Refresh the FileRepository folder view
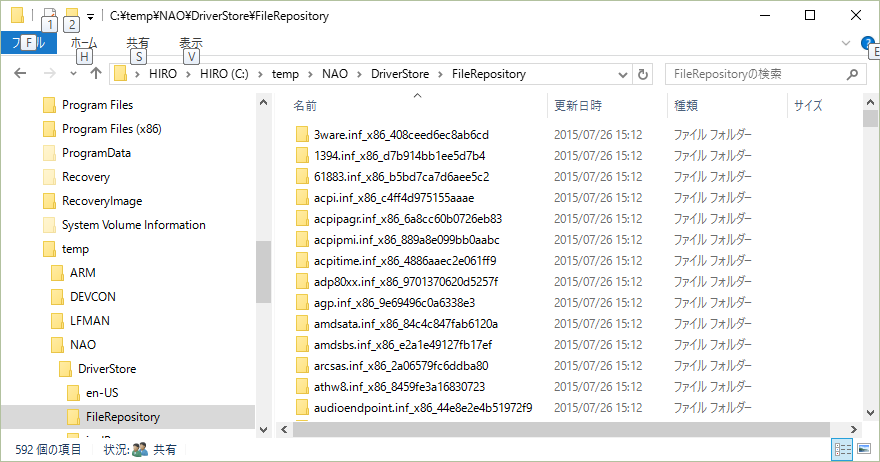Viewport: 880px width, 462px height. 643,73
